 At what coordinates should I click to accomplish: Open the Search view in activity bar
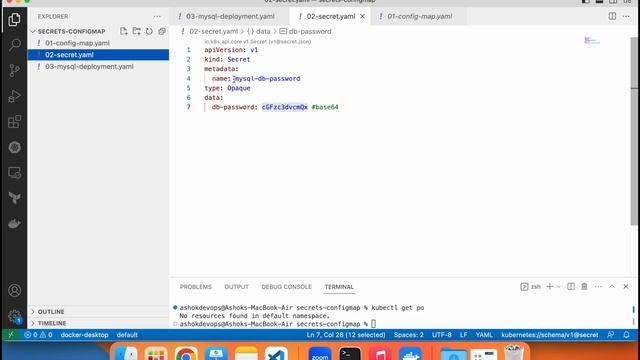[14, 44]
